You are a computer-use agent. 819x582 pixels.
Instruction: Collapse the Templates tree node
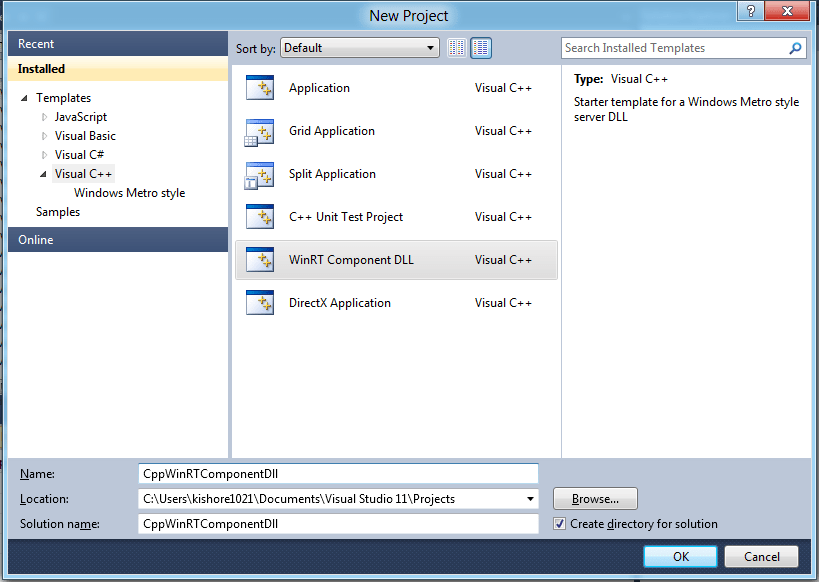point(24,98)
